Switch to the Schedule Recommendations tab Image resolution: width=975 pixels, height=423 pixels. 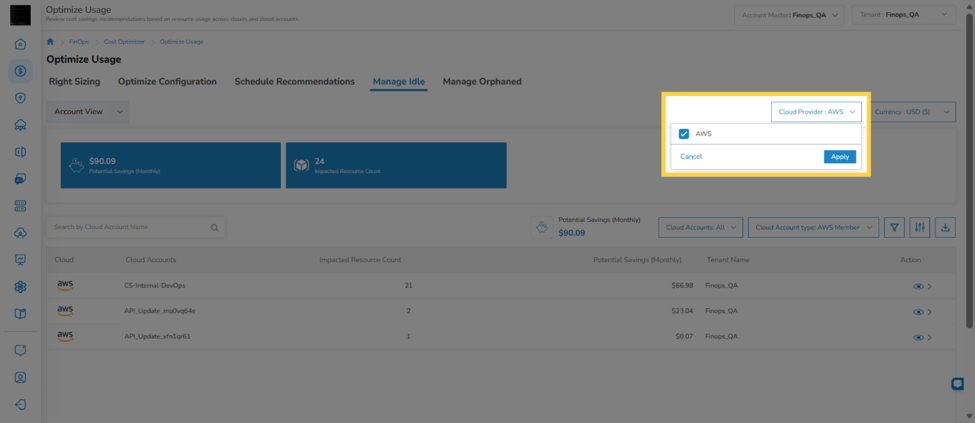(x=294, y=81)
